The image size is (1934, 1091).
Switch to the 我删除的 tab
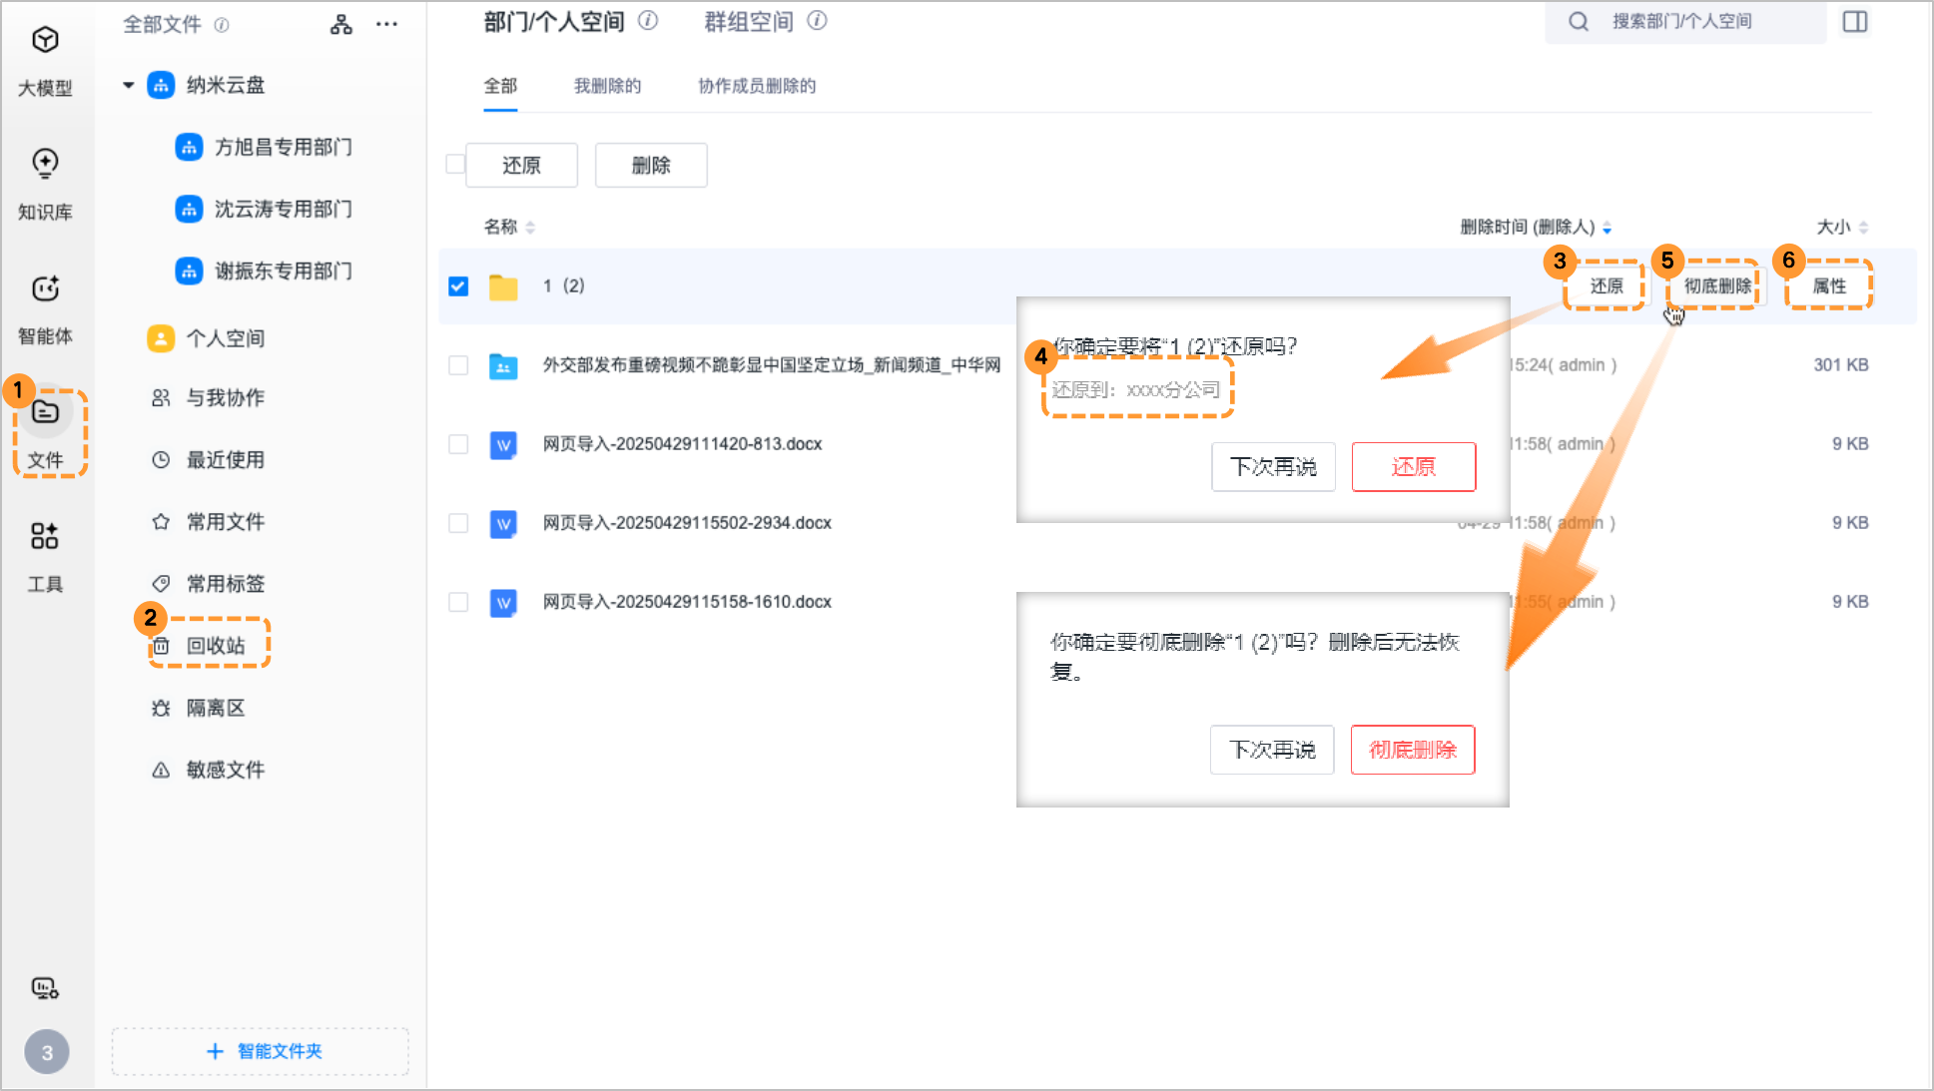click(607, 86)
